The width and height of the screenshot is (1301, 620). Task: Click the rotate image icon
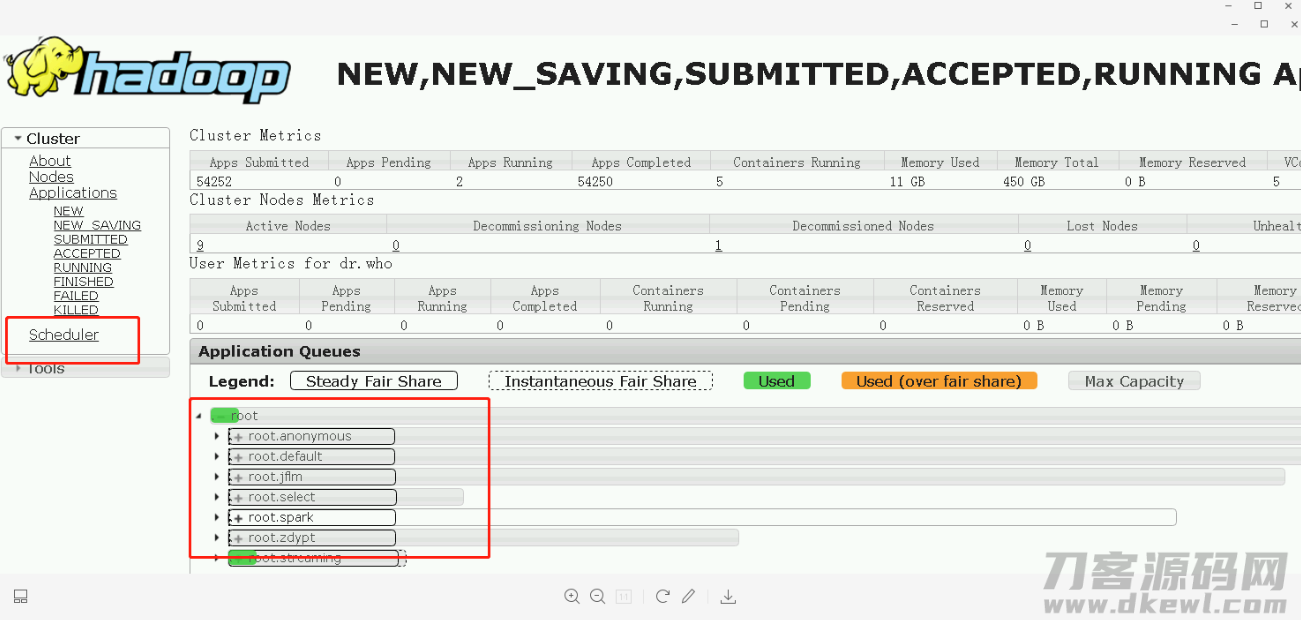[x=662, y=596]
